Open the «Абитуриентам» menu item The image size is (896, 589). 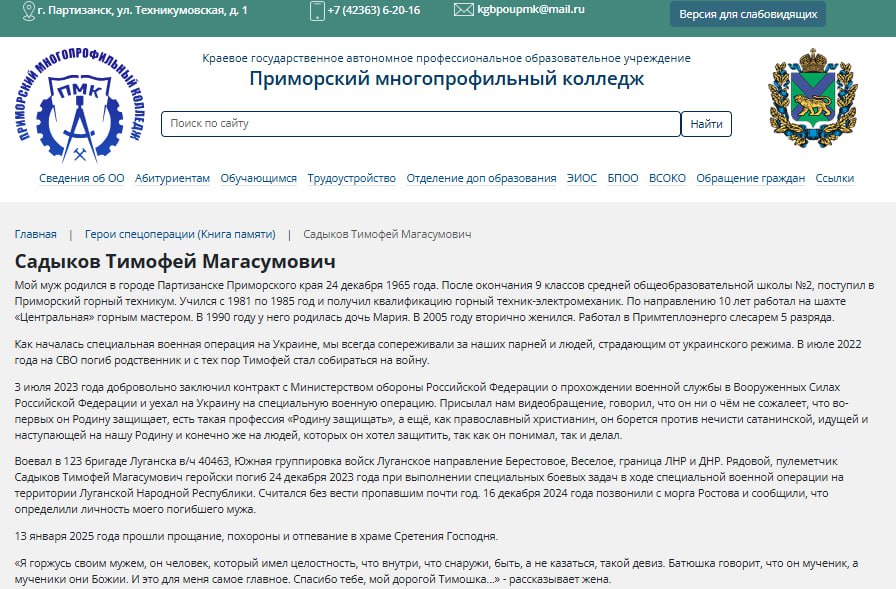172,178
